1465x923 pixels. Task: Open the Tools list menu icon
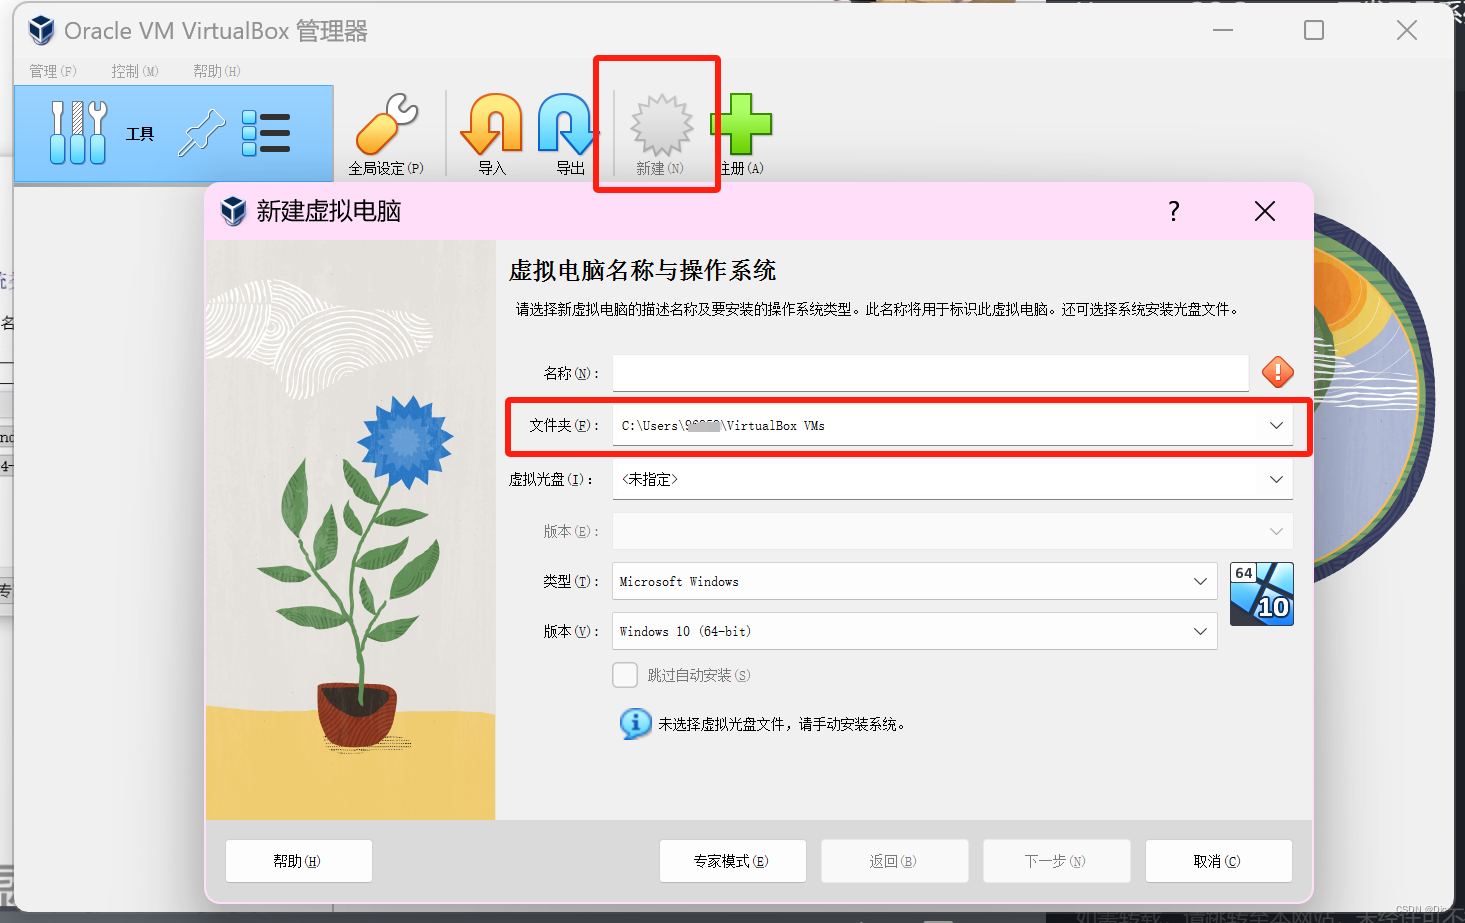(x=266, y=133)
